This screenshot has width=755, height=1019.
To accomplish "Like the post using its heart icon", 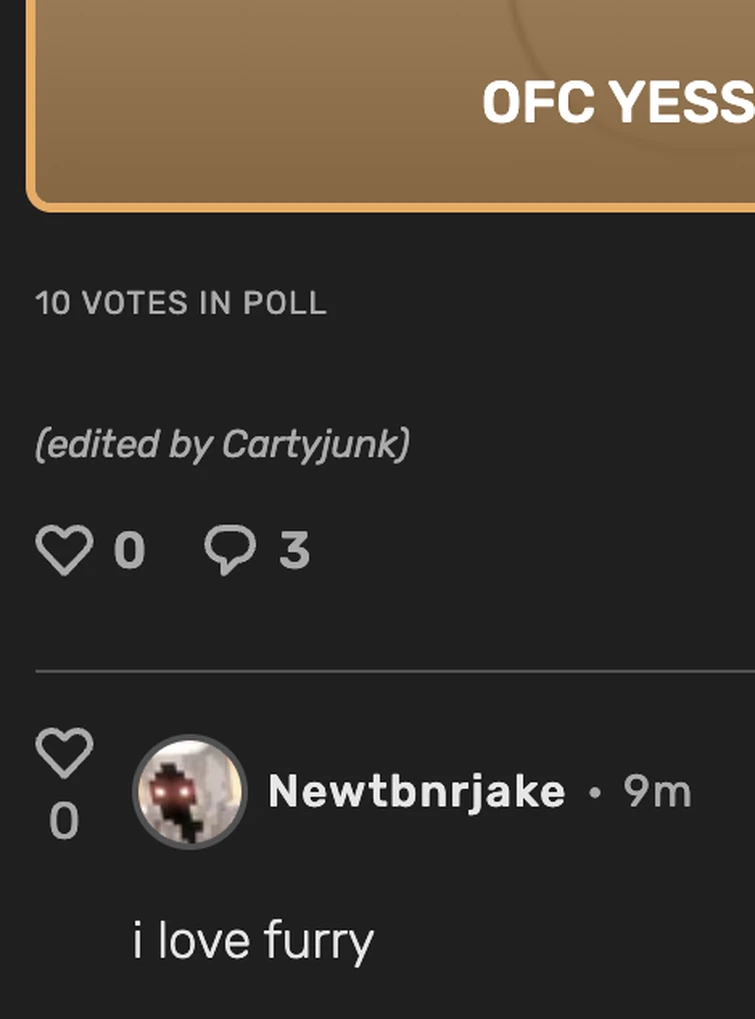I will click(x=63, y=550).
